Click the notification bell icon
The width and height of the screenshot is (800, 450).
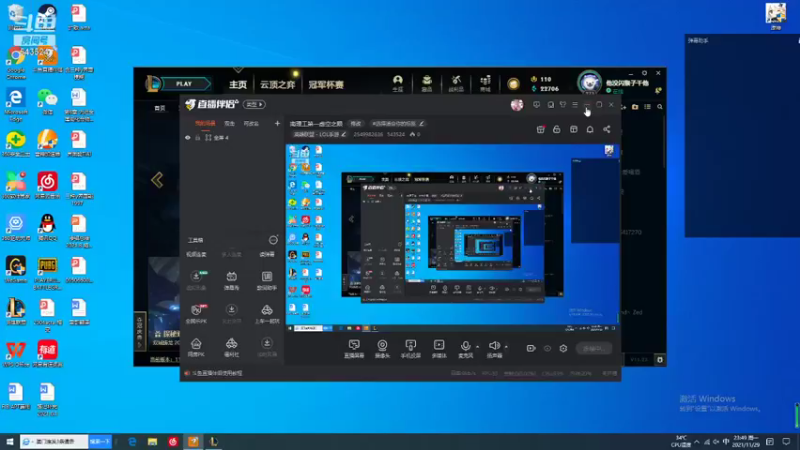click(x=590, y=130)
